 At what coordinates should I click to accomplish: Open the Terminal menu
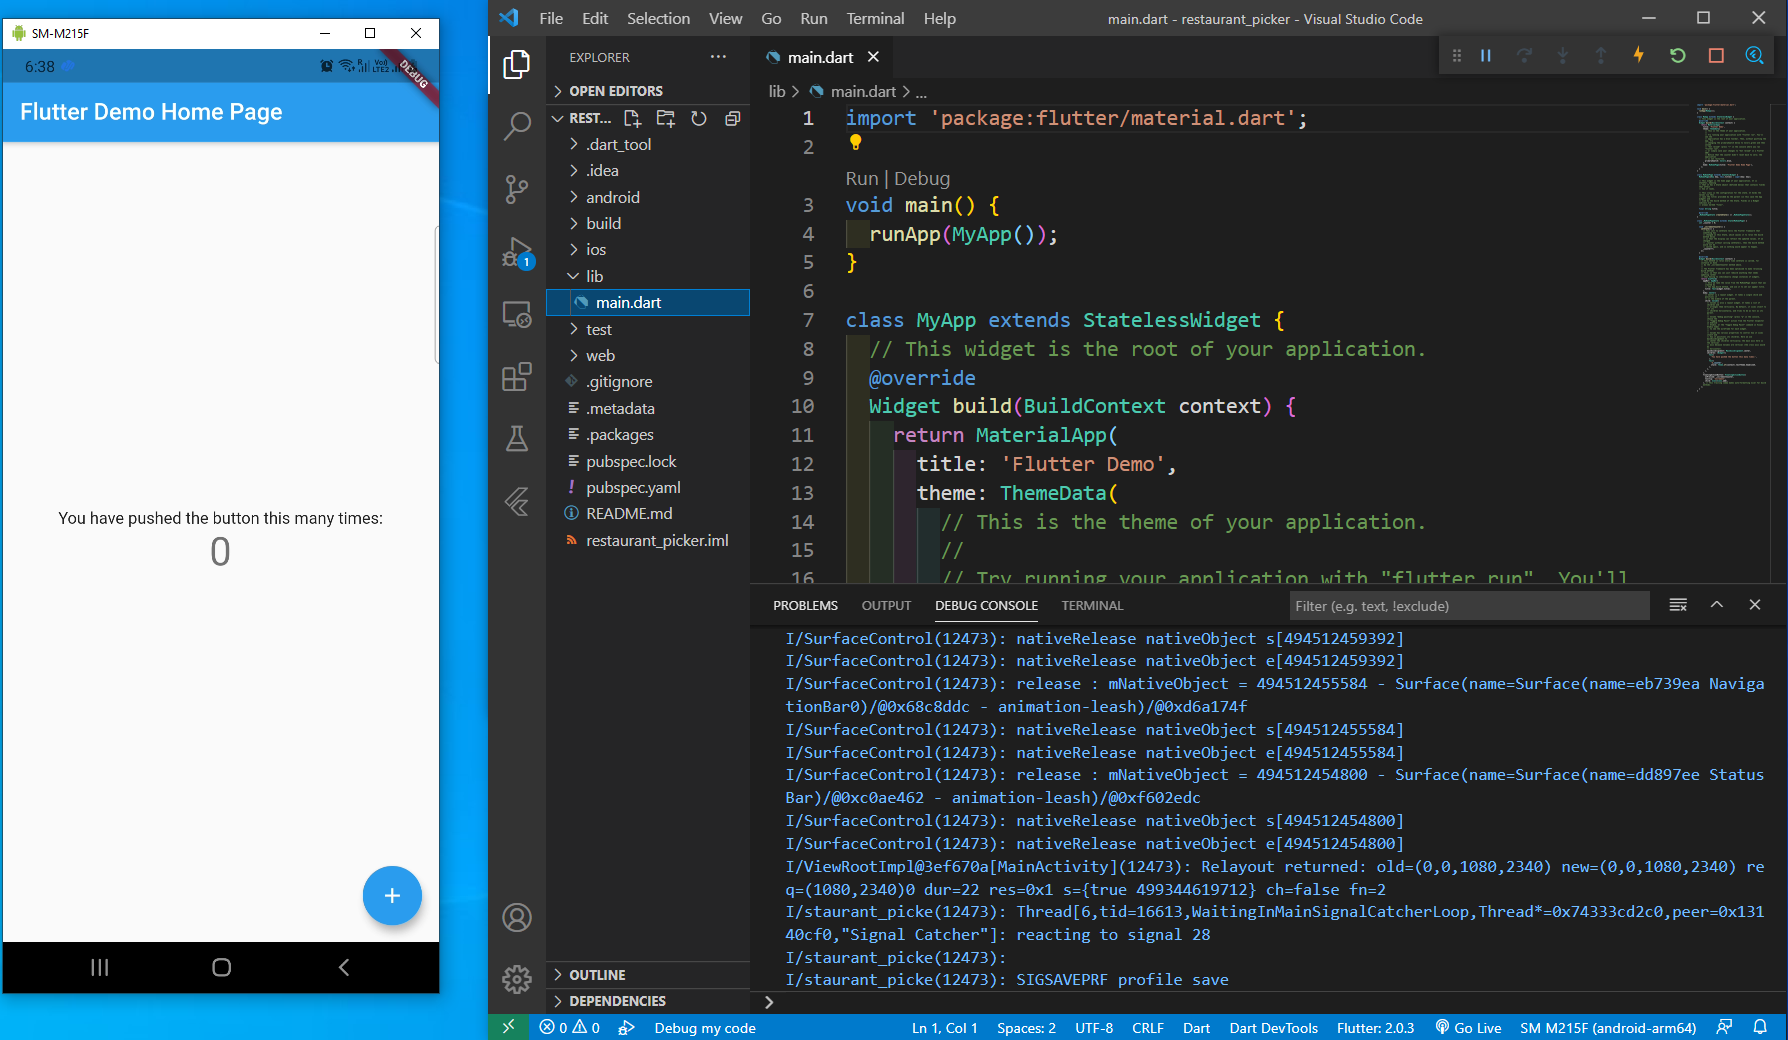coord(875,18)
